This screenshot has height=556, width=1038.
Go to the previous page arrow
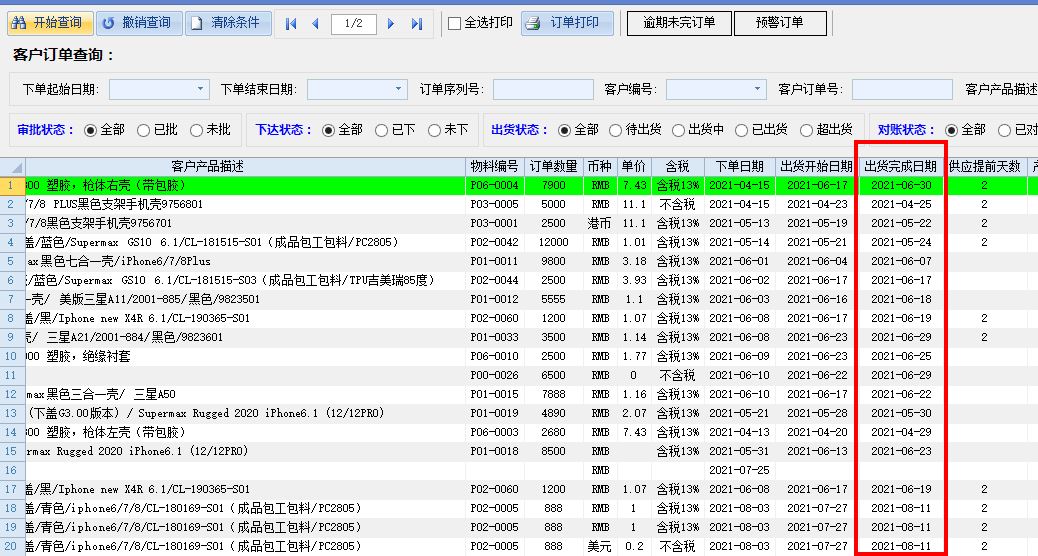[315, 24]
